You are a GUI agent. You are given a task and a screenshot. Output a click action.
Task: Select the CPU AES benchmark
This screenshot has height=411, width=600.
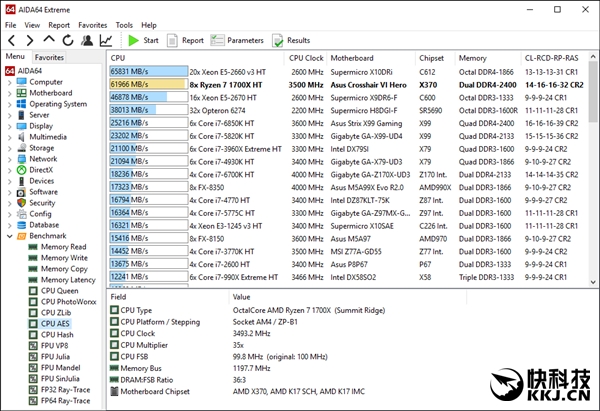pyautogui.click(x=49, y=324)
